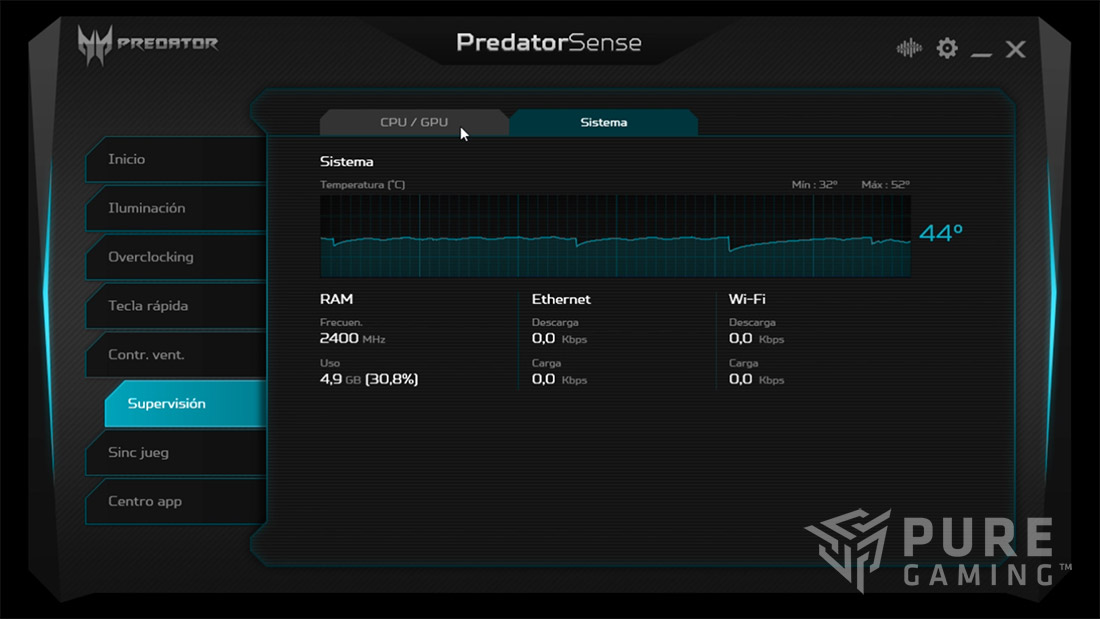Click the 44° current temperature reading

click(x=940, y=233)
